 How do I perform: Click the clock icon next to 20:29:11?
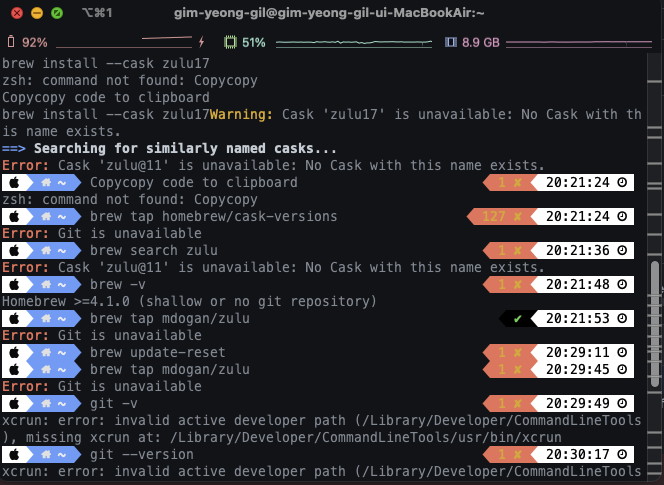pyautogui.click(x=622, y=352)
